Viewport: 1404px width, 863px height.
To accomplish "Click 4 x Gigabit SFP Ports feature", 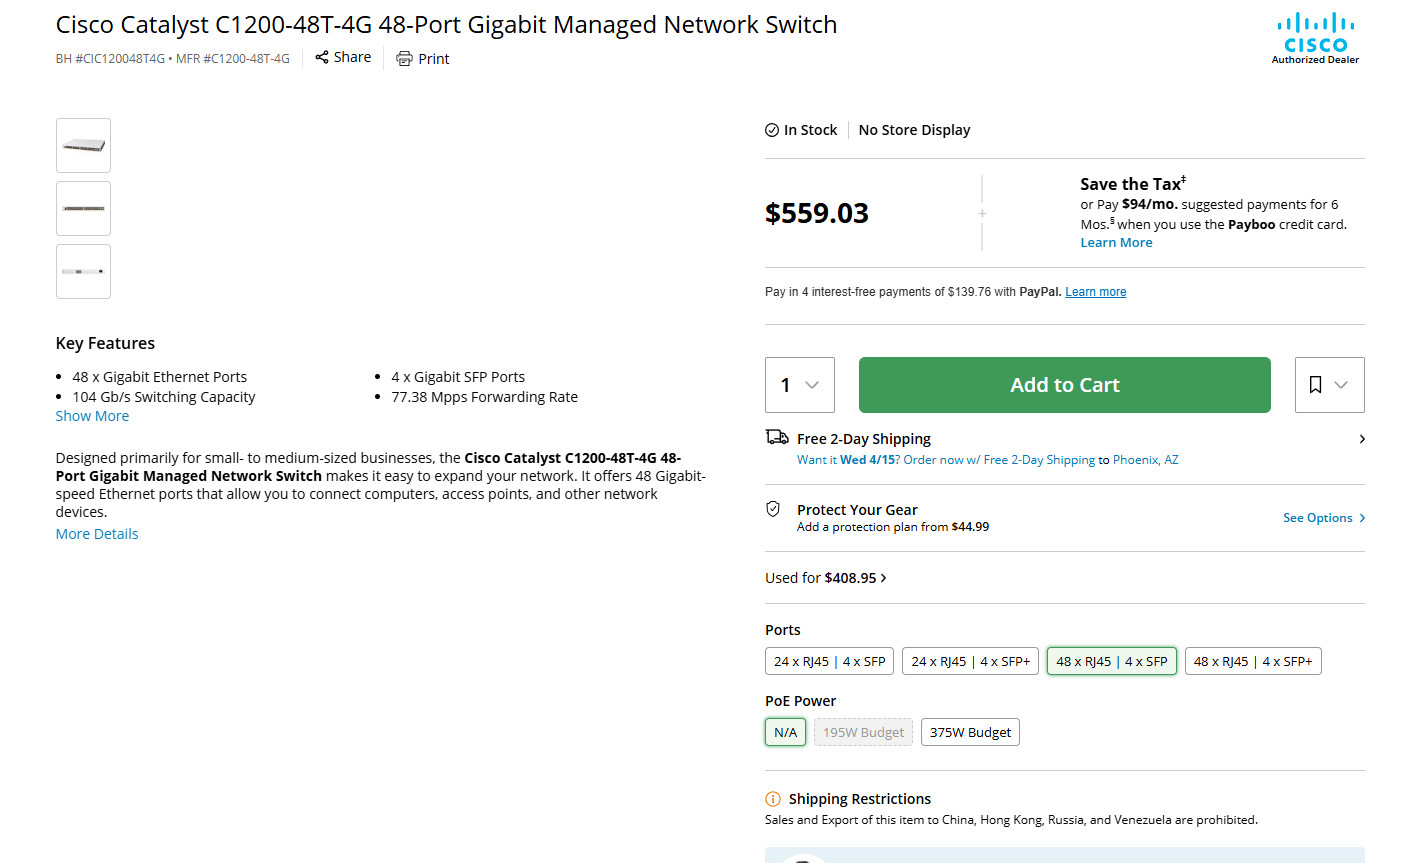I will (x=458, y=377).
